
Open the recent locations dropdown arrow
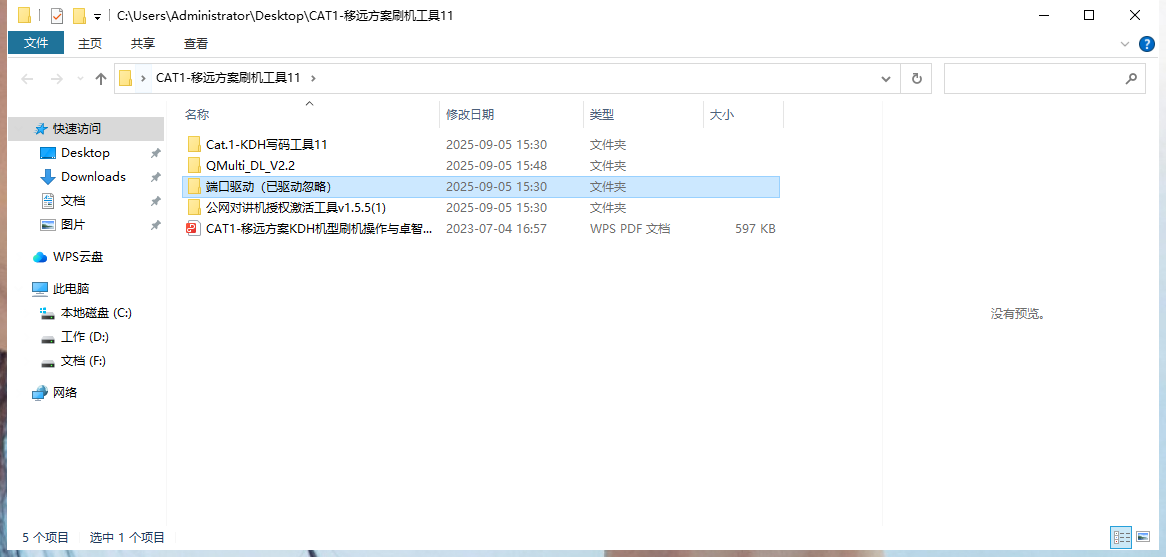click(x=80, y=79)
